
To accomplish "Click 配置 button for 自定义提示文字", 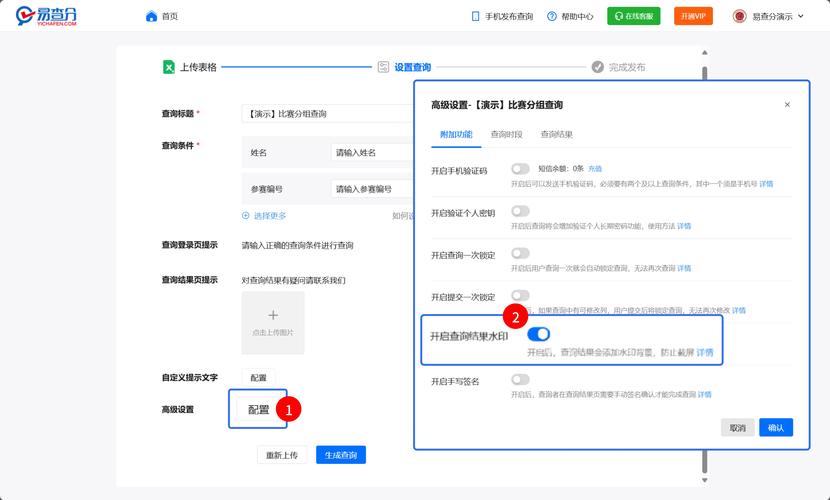I will [x=258, y=378].
